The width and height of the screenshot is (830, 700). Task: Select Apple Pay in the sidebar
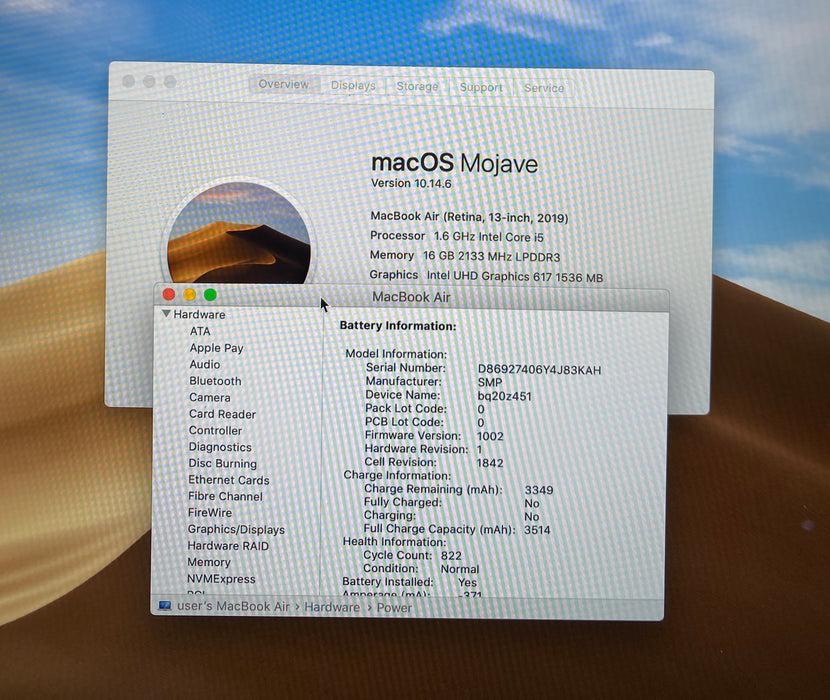[x=216, y=348]
